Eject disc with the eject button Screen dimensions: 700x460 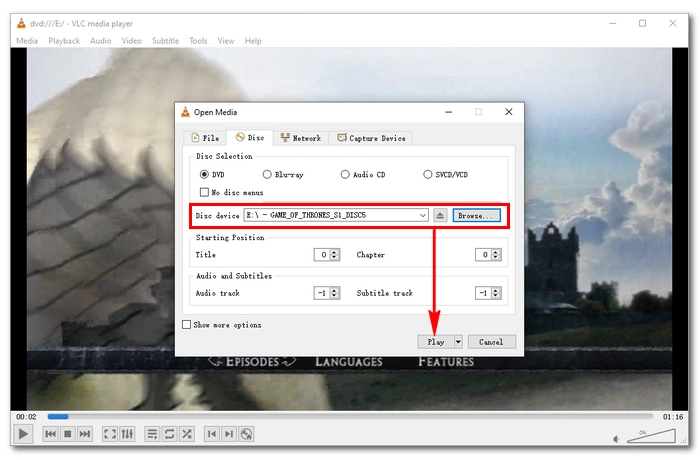[x=440, y=216]
